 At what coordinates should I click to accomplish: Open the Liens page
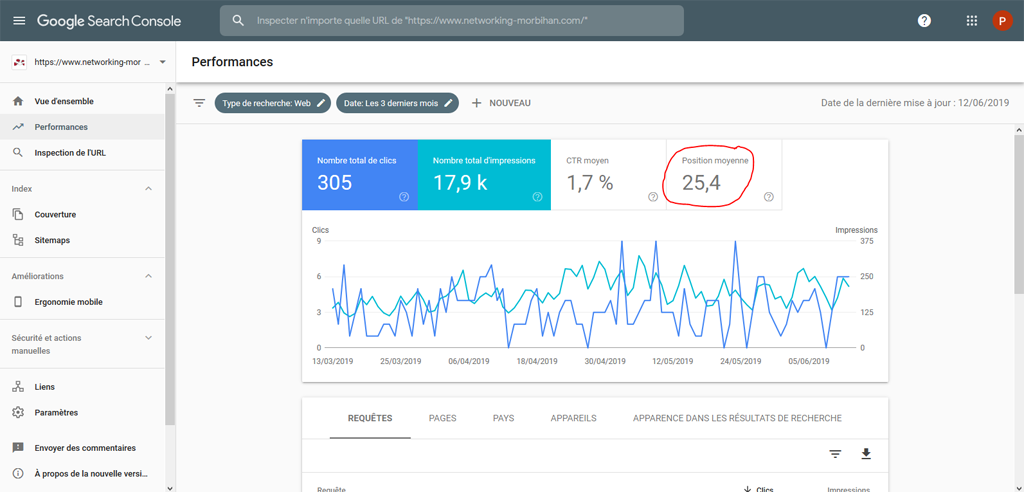point(82,387)
